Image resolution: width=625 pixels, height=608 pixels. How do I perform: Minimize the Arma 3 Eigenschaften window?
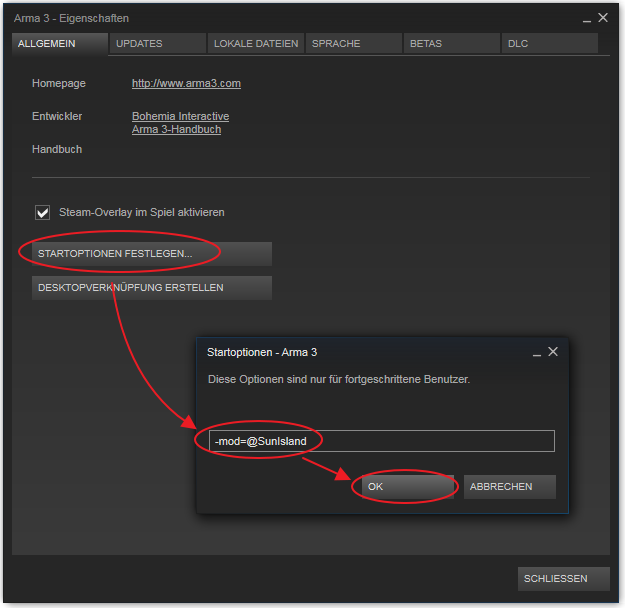pyautogui.click(x=586, y=19)
